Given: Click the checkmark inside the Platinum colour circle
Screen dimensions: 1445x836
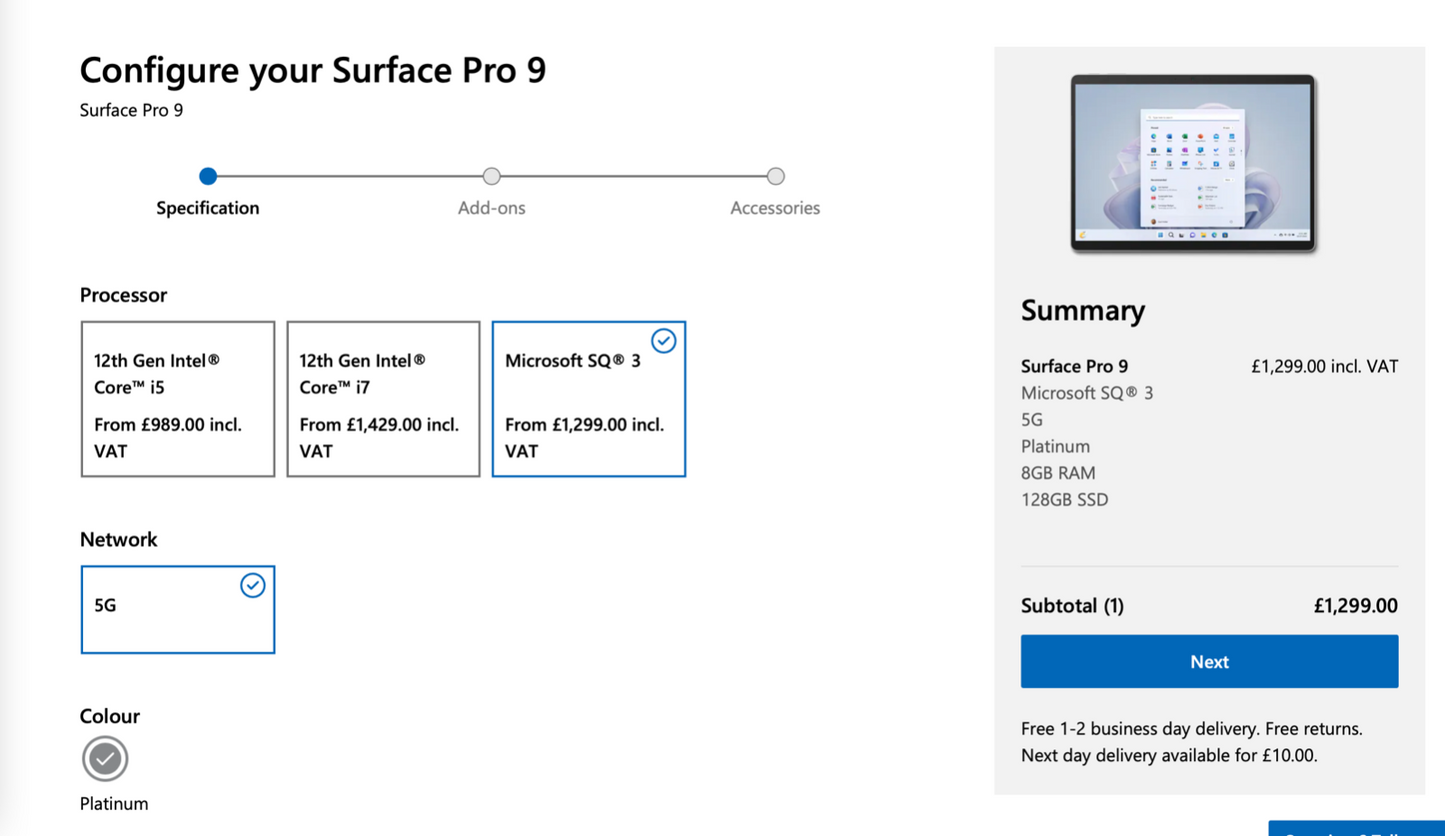Looking at the screenshot, I should (x=105, y=758).
